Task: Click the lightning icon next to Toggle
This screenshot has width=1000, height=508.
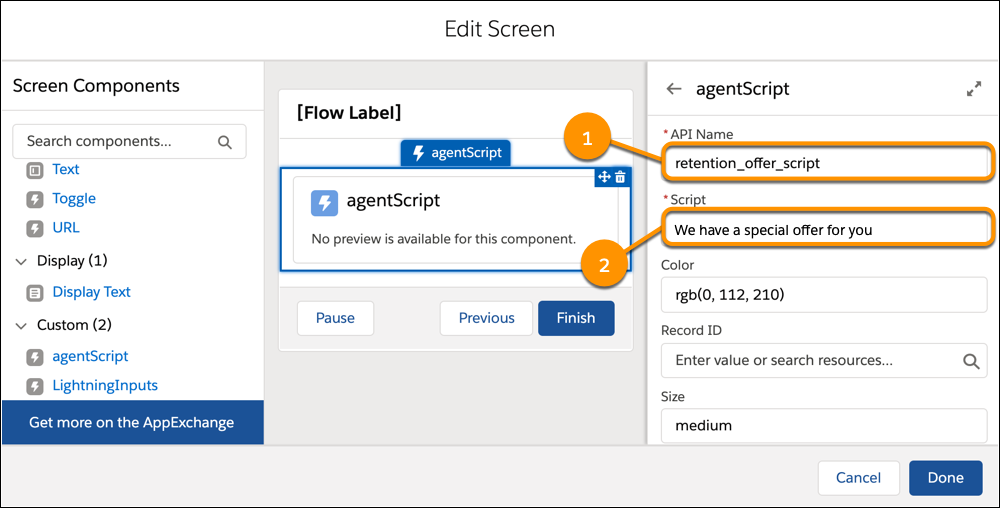Action: [x=34, y=200]
